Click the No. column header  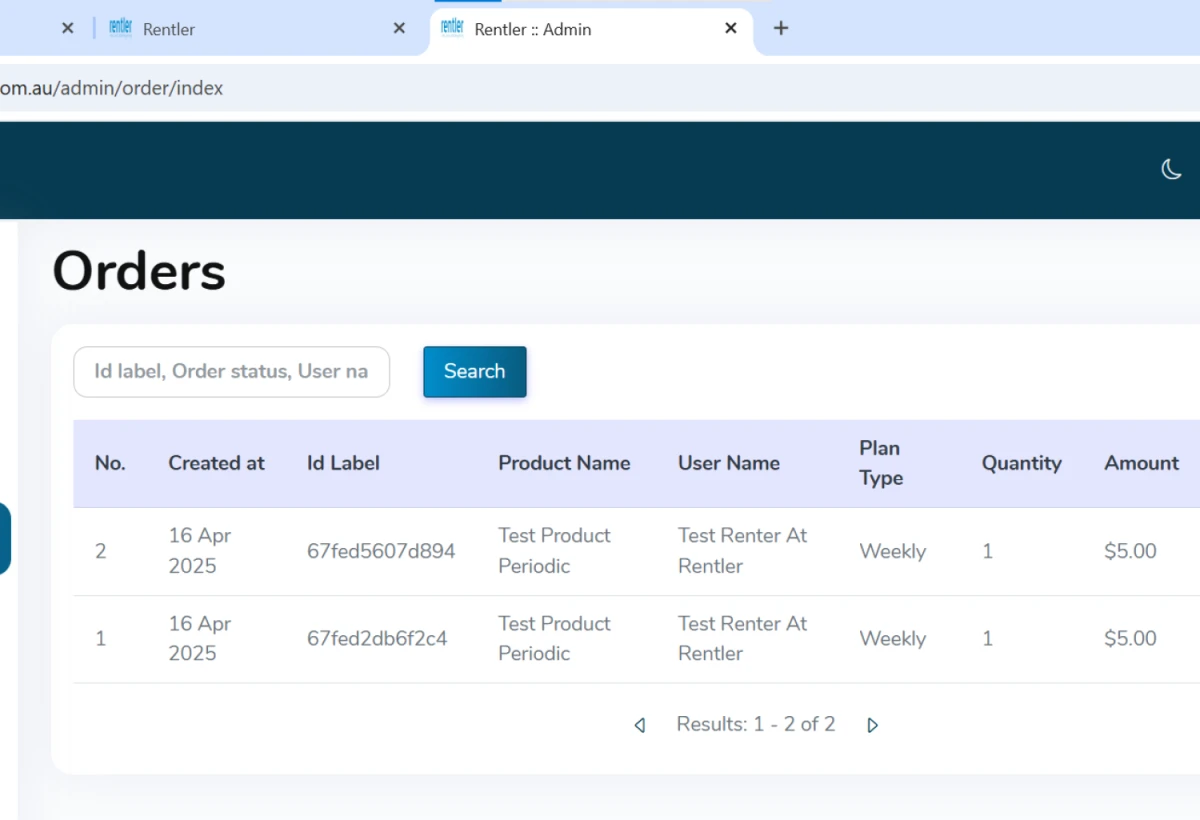click(110, 463)
